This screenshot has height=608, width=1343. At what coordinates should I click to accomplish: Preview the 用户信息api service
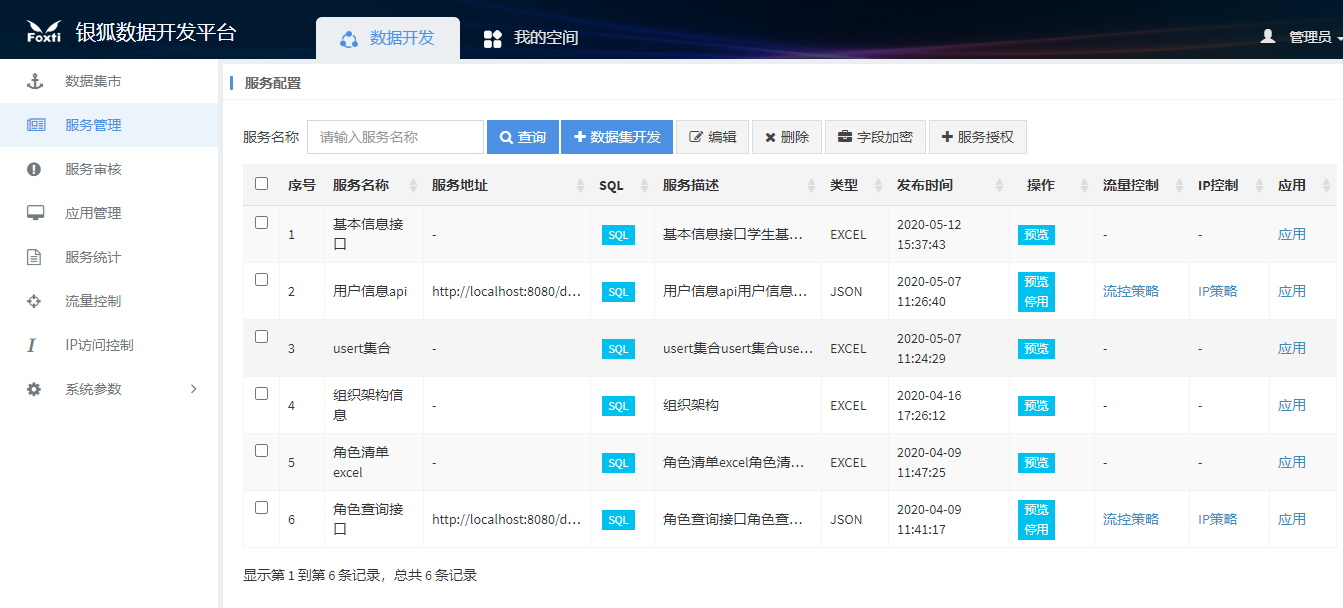[x=1036, y=282]
